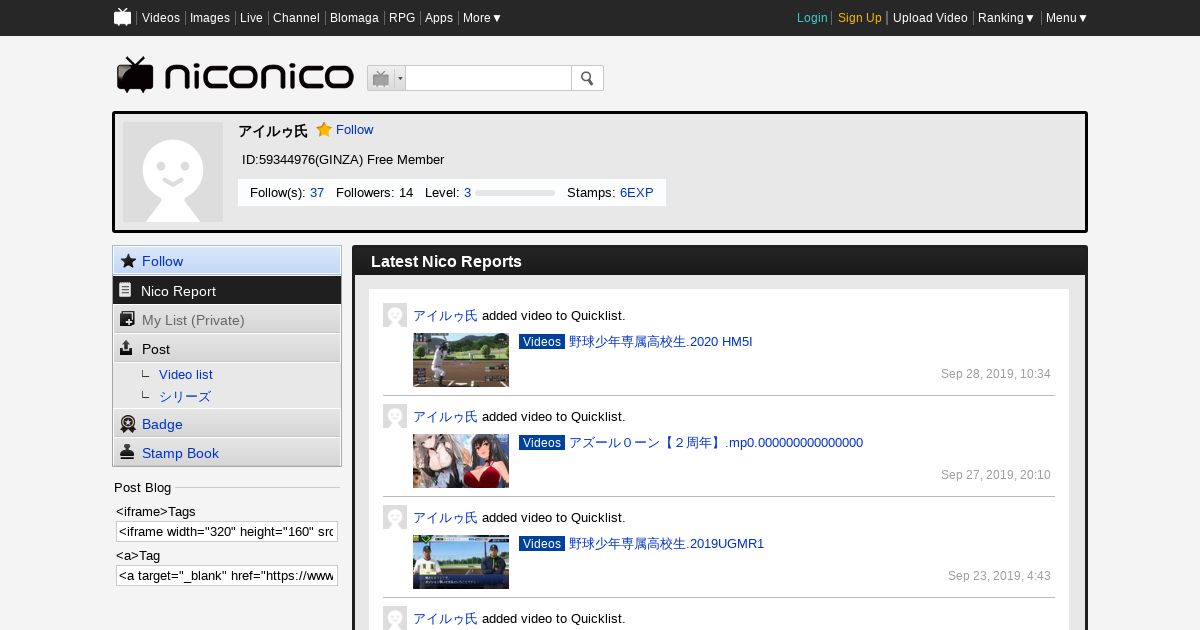Click the My List (Private) icon
1200x630 pixels.
(127, 319)
